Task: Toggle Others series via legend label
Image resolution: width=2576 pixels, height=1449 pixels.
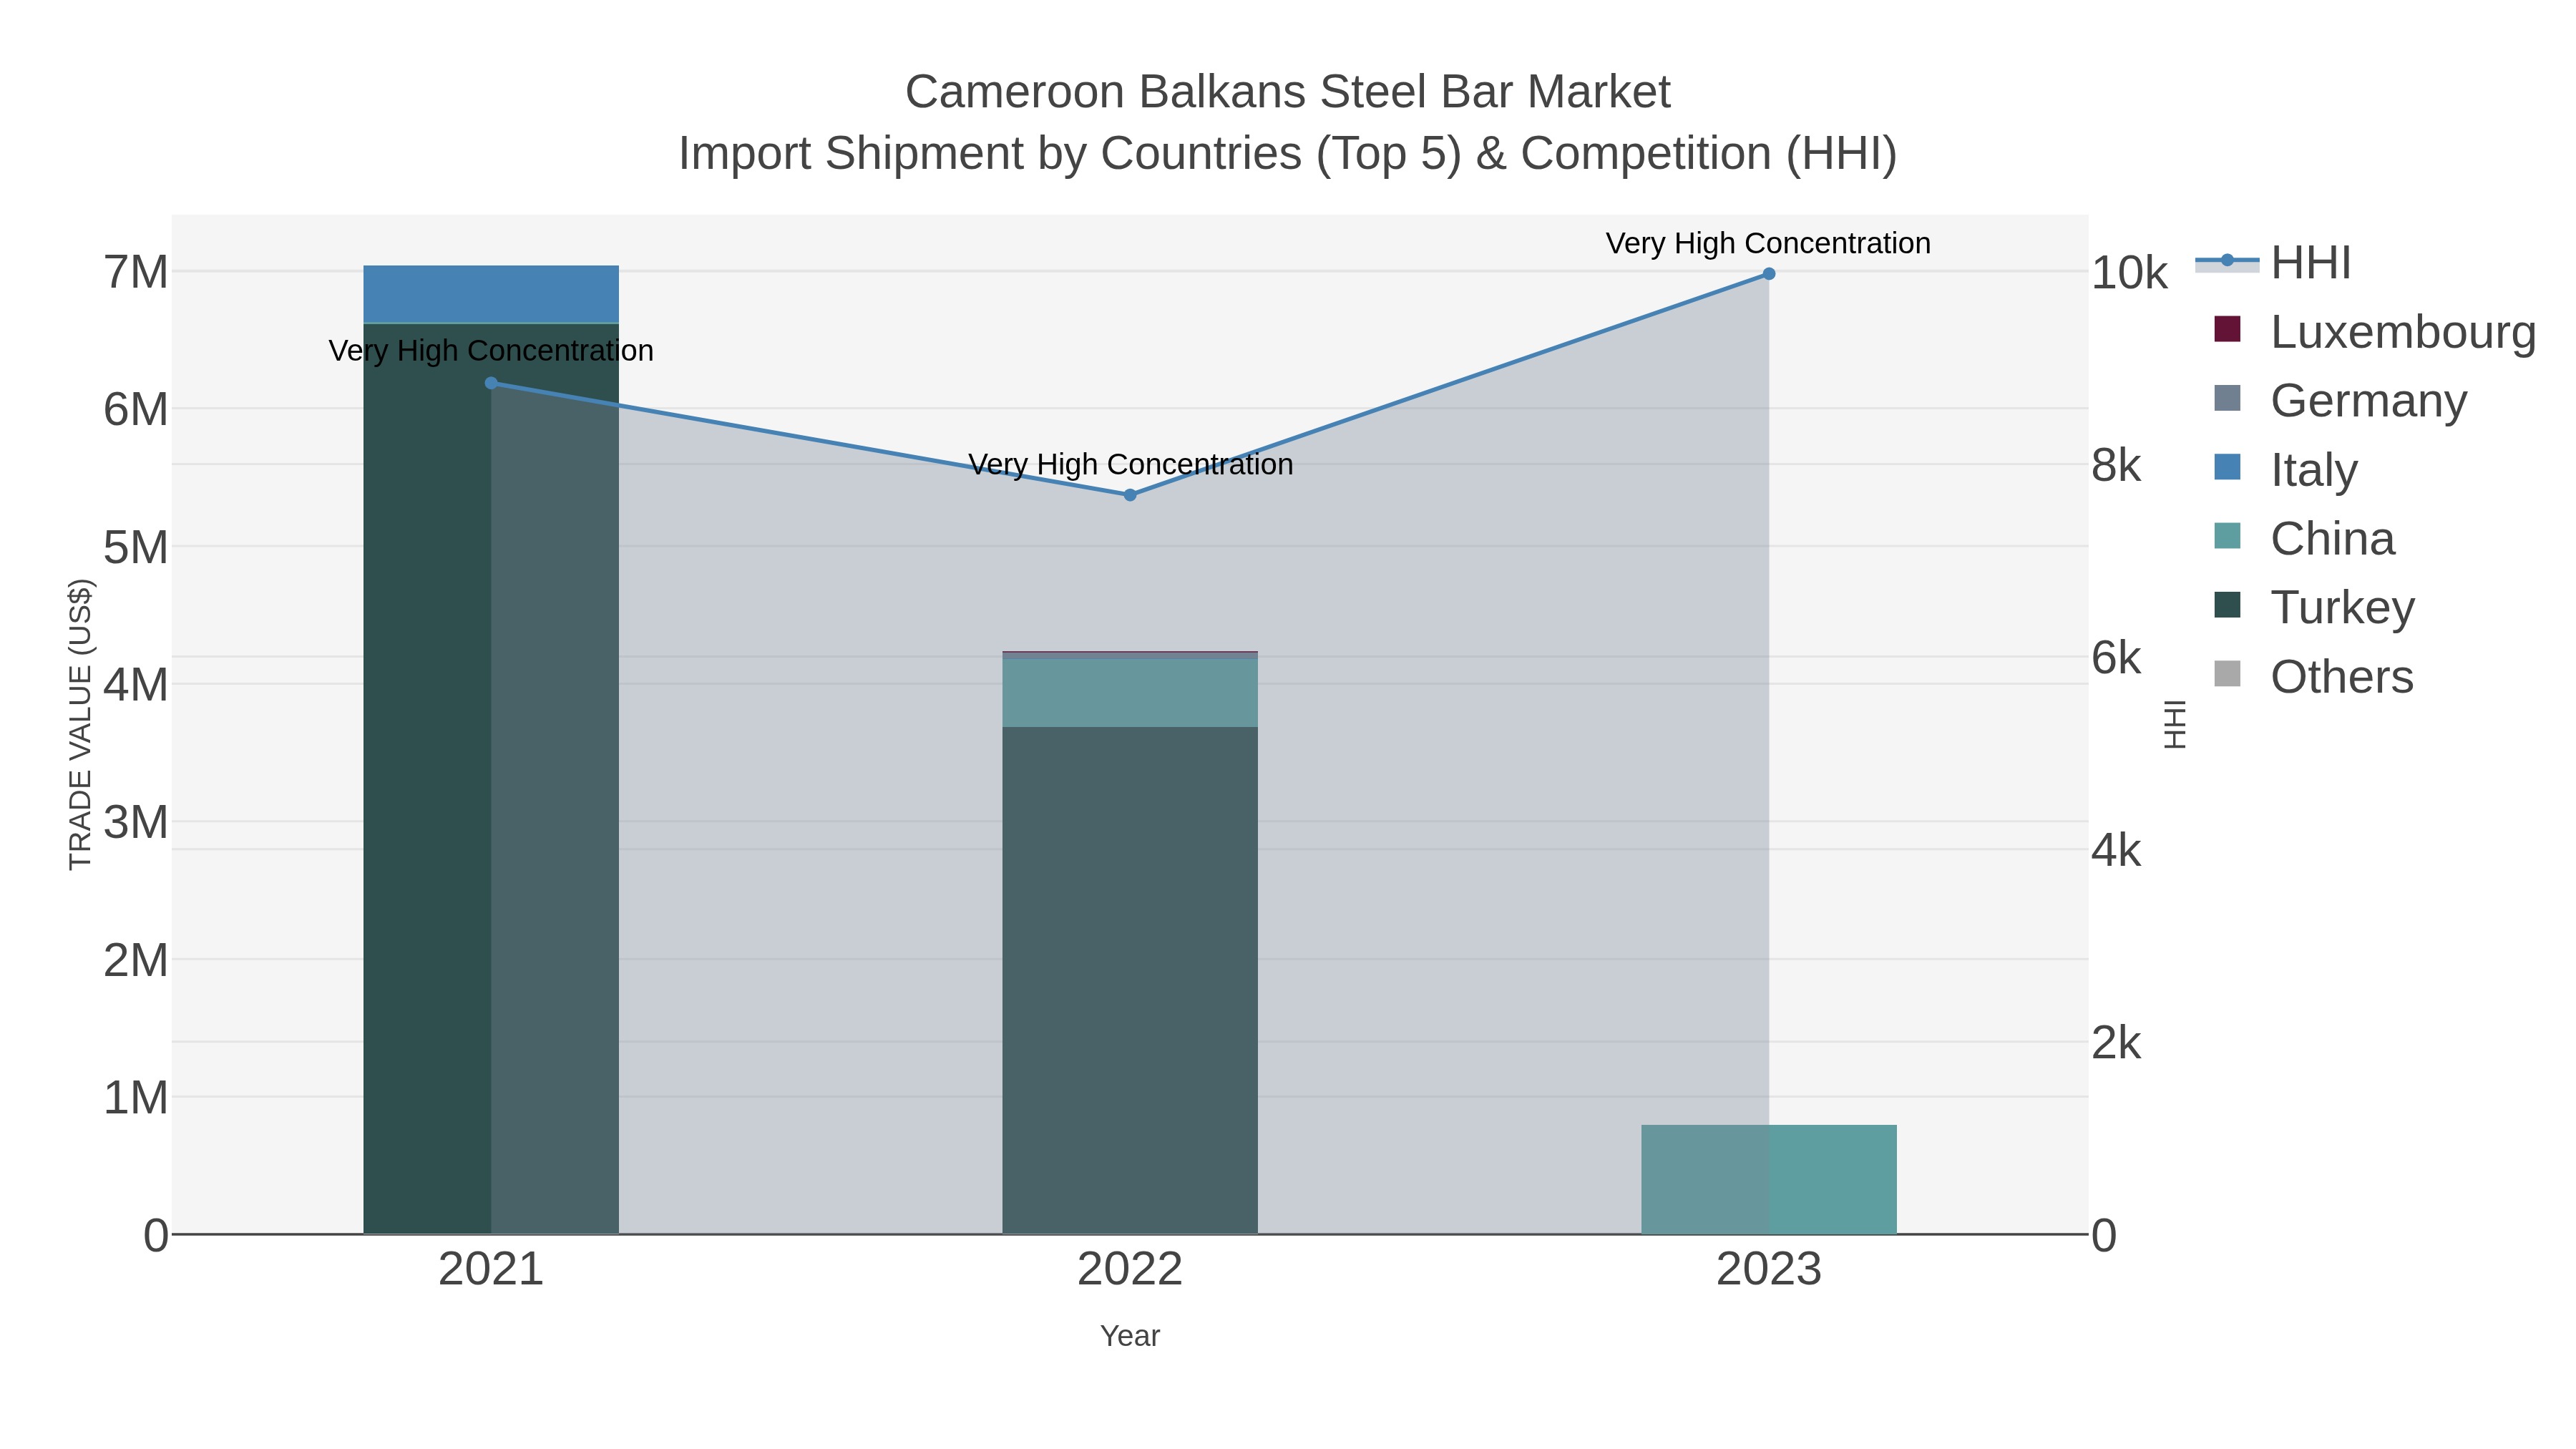Action: (x=2341, y=677)
